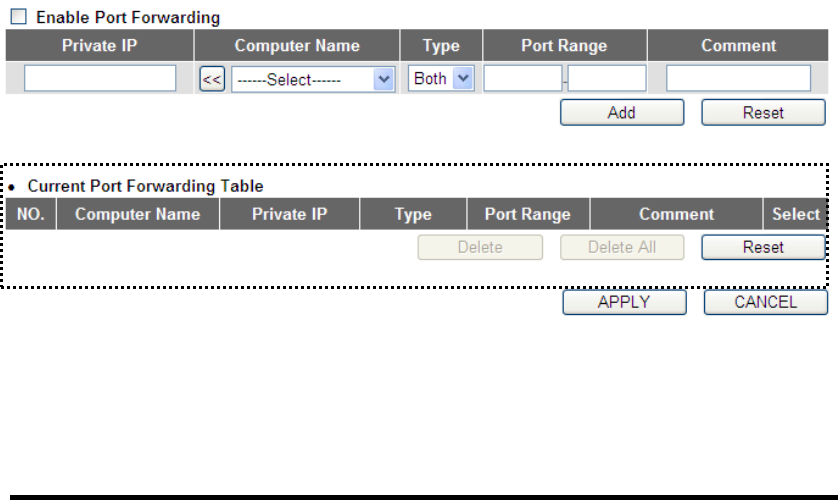This screenshot has height=500, width=838.
Task: Click Reset in Current Port Forwarding Table
Action: 763,247
